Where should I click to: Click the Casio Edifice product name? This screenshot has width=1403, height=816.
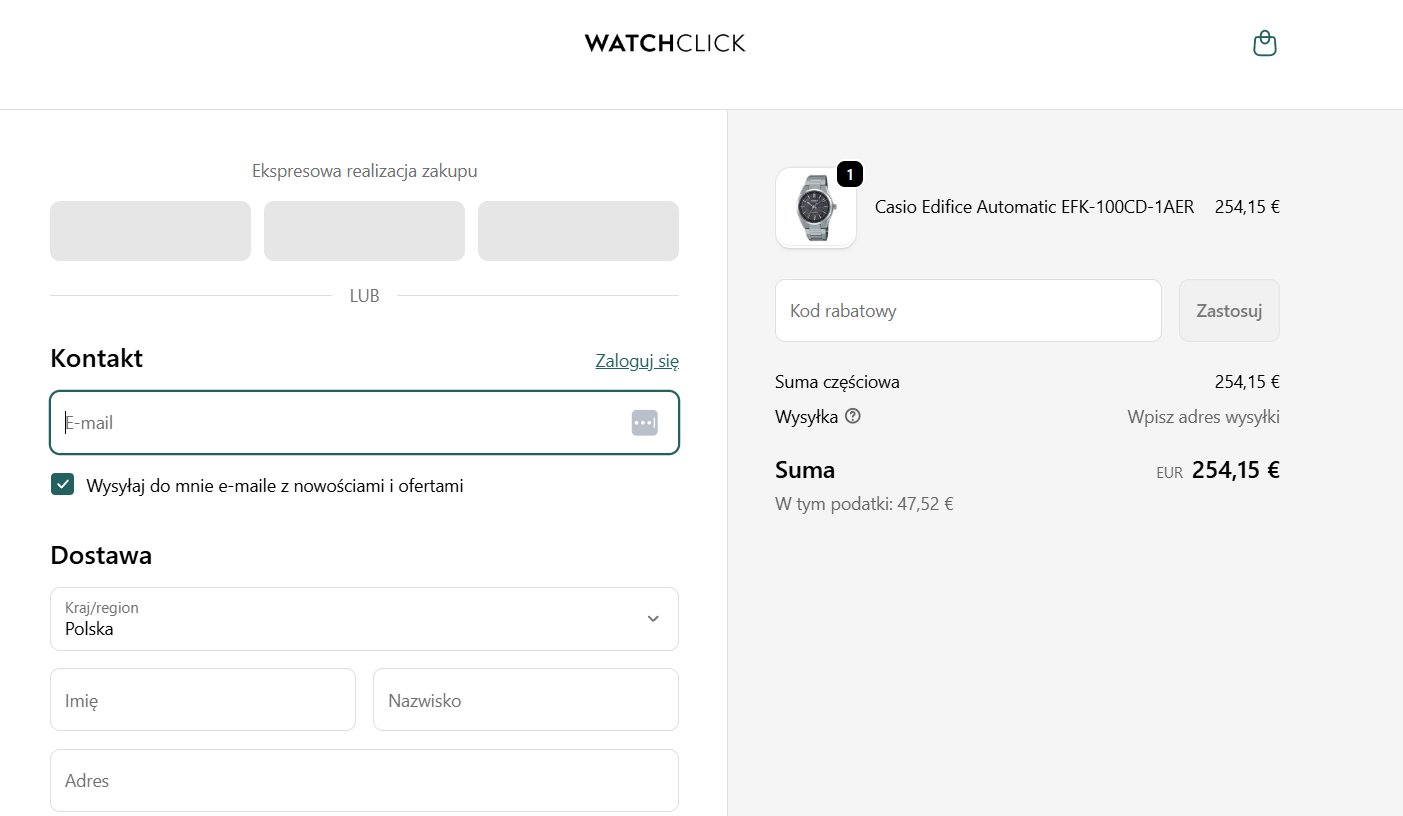click(x=1033, y=207)
